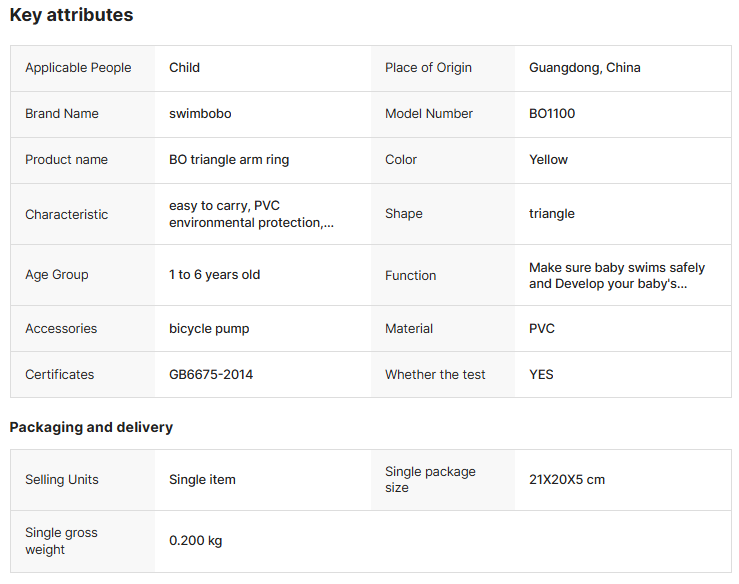Select the BO triangle arm ring value
739x584 pixels.
[229, 160]
